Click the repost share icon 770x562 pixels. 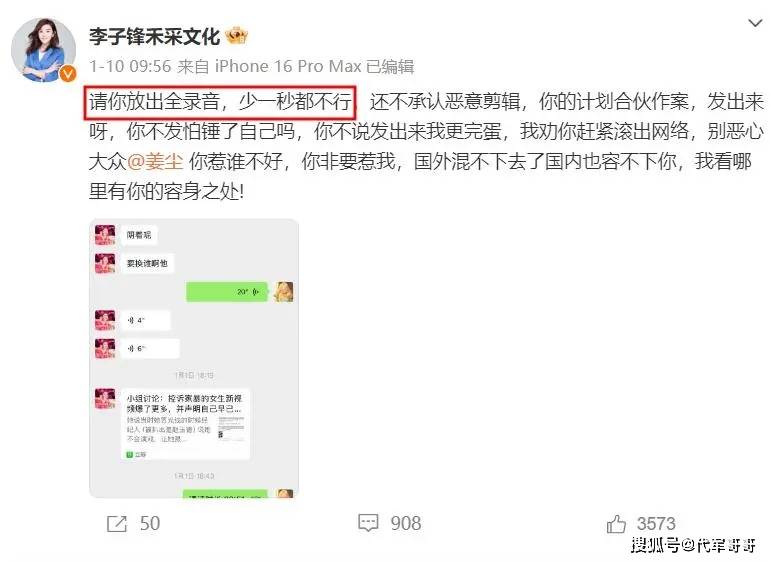tap(117, 524)
